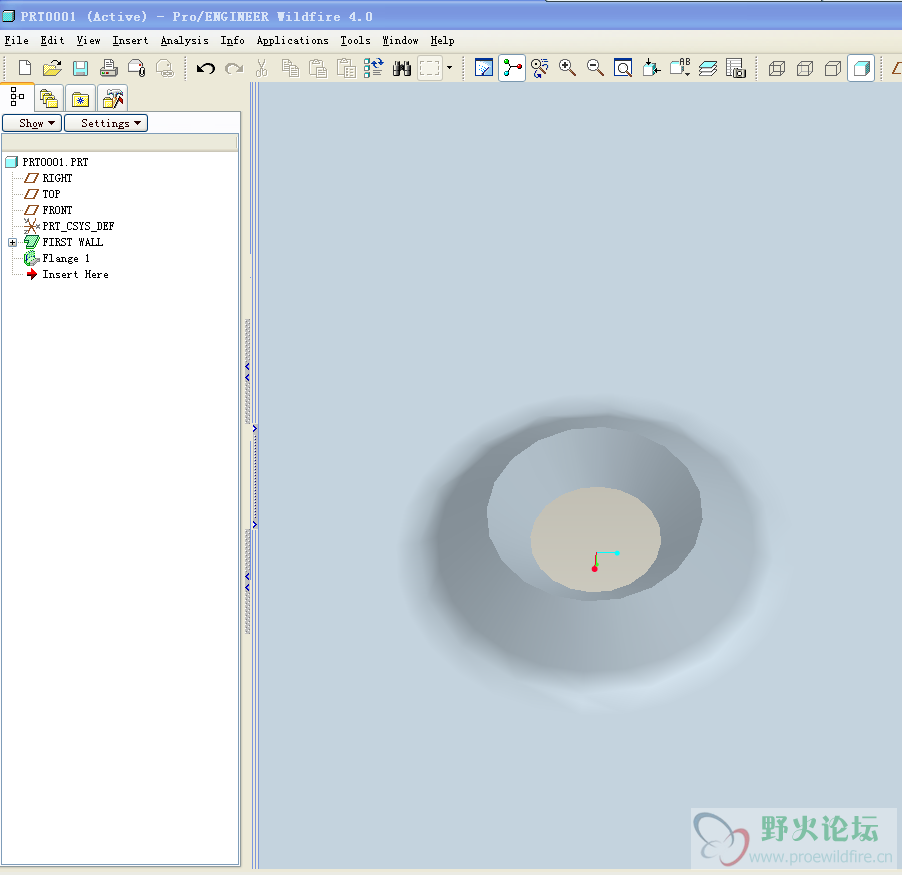Open the selection filter dropdown arrow
The width and height of the screenshot is (902, 875).
coord(449,68)
